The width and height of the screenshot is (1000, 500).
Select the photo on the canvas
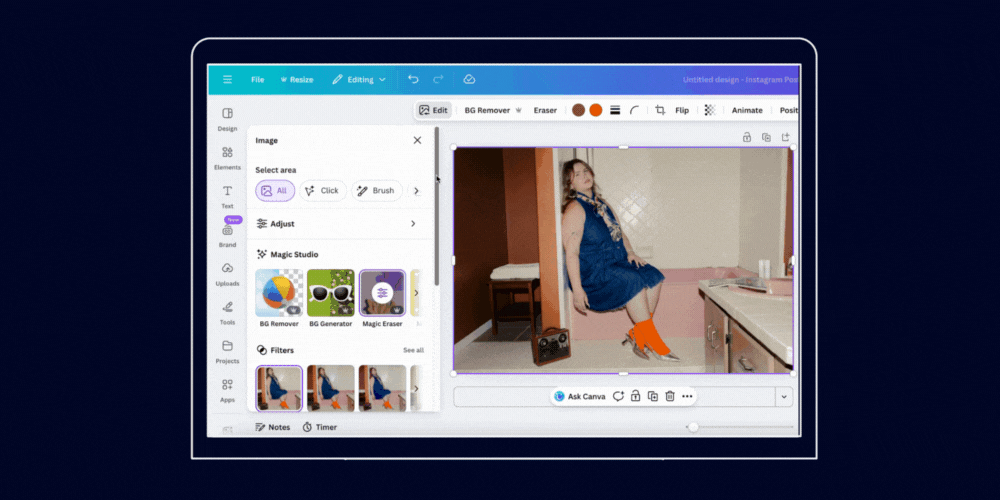pos(623,260)
